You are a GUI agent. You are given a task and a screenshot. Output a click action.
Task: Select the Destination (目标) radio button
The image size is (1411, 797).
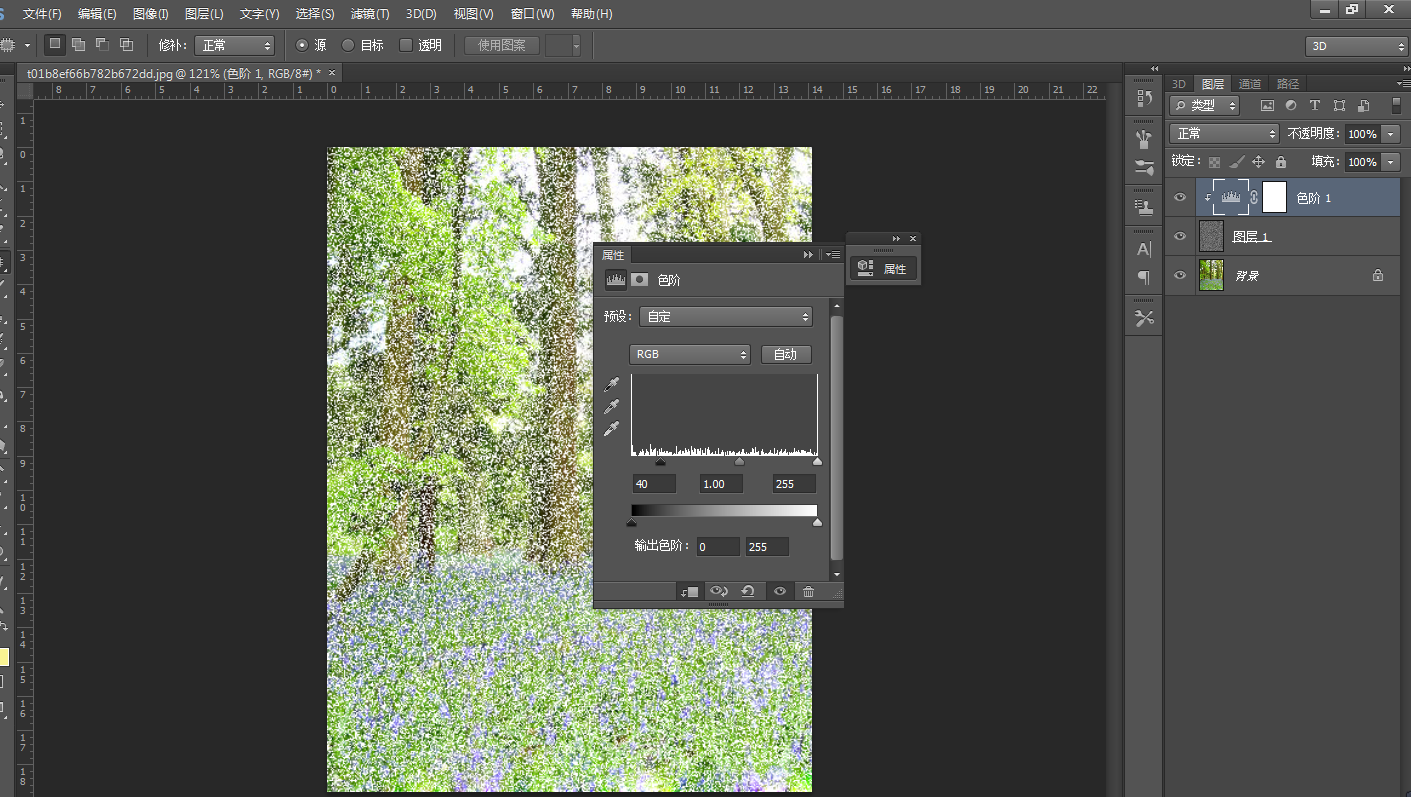[348, 45]
